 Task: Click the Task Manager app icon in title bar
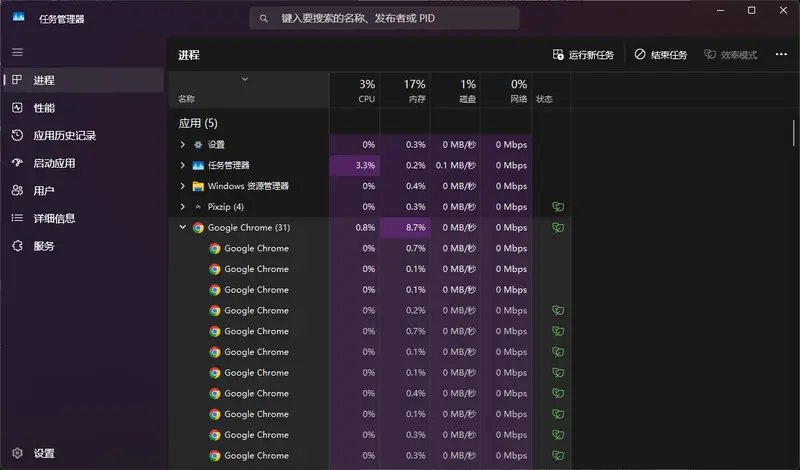click(x=19, y=17)
